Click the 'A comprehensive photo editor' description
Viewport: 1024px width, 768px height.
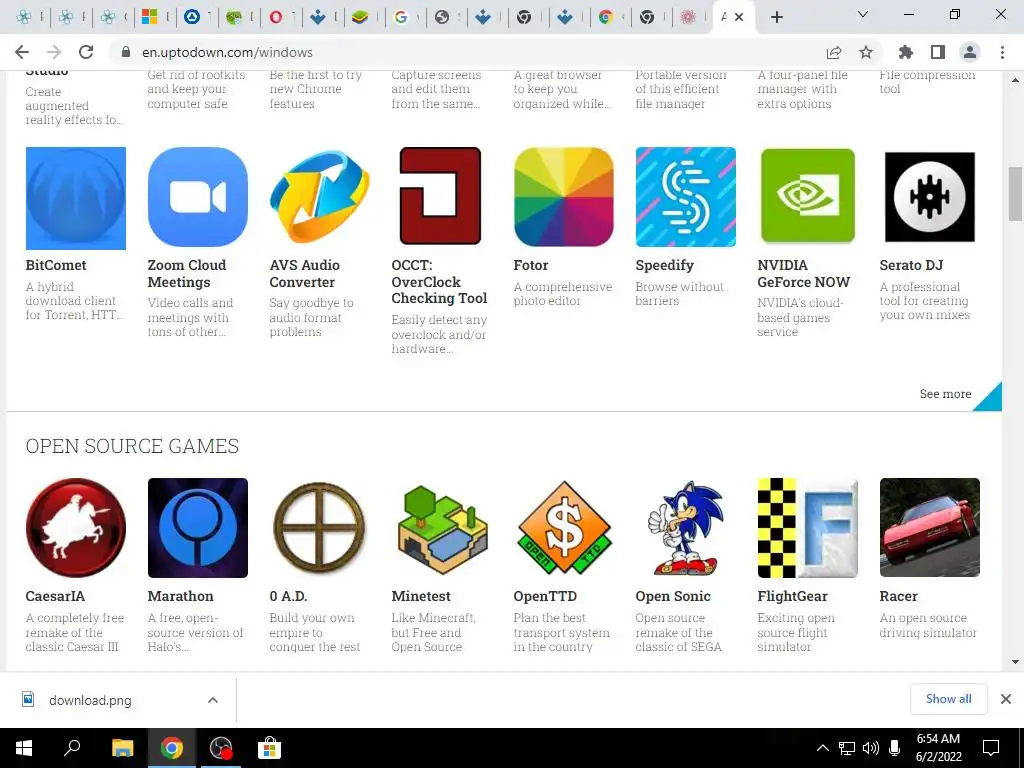point(562,294)
